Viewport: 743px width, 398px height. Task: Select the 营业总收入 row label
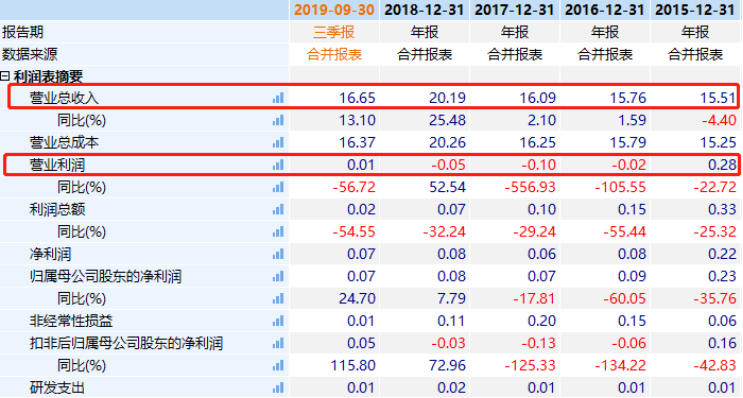click(64, 98)
